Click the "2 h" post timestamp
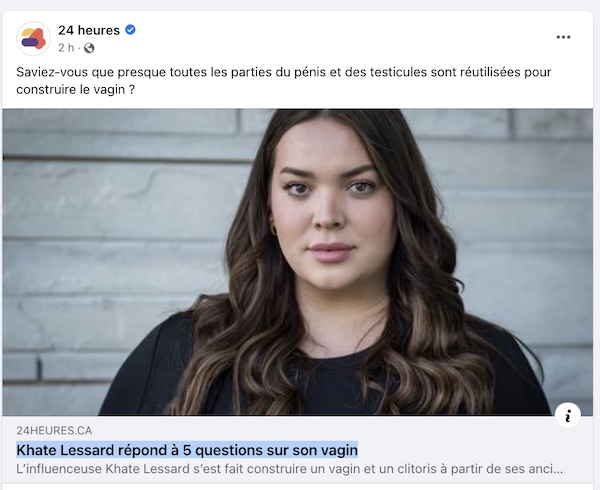The height and width of the screenshot is (490, 600). click(x=66, y=48)
